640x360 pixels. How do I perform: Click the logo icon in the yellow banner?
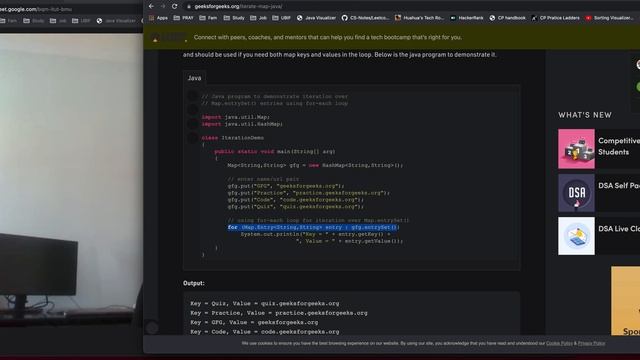click(156, 39)
